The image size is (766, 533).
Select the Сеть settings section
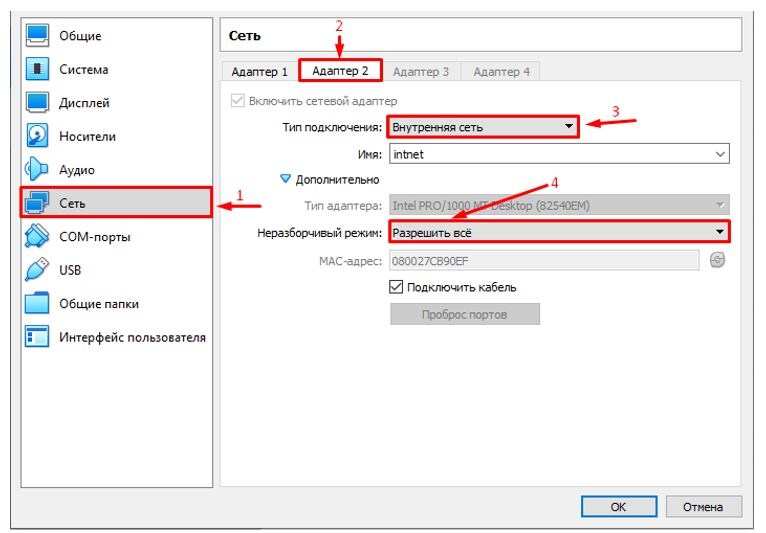tap(117, 203)
